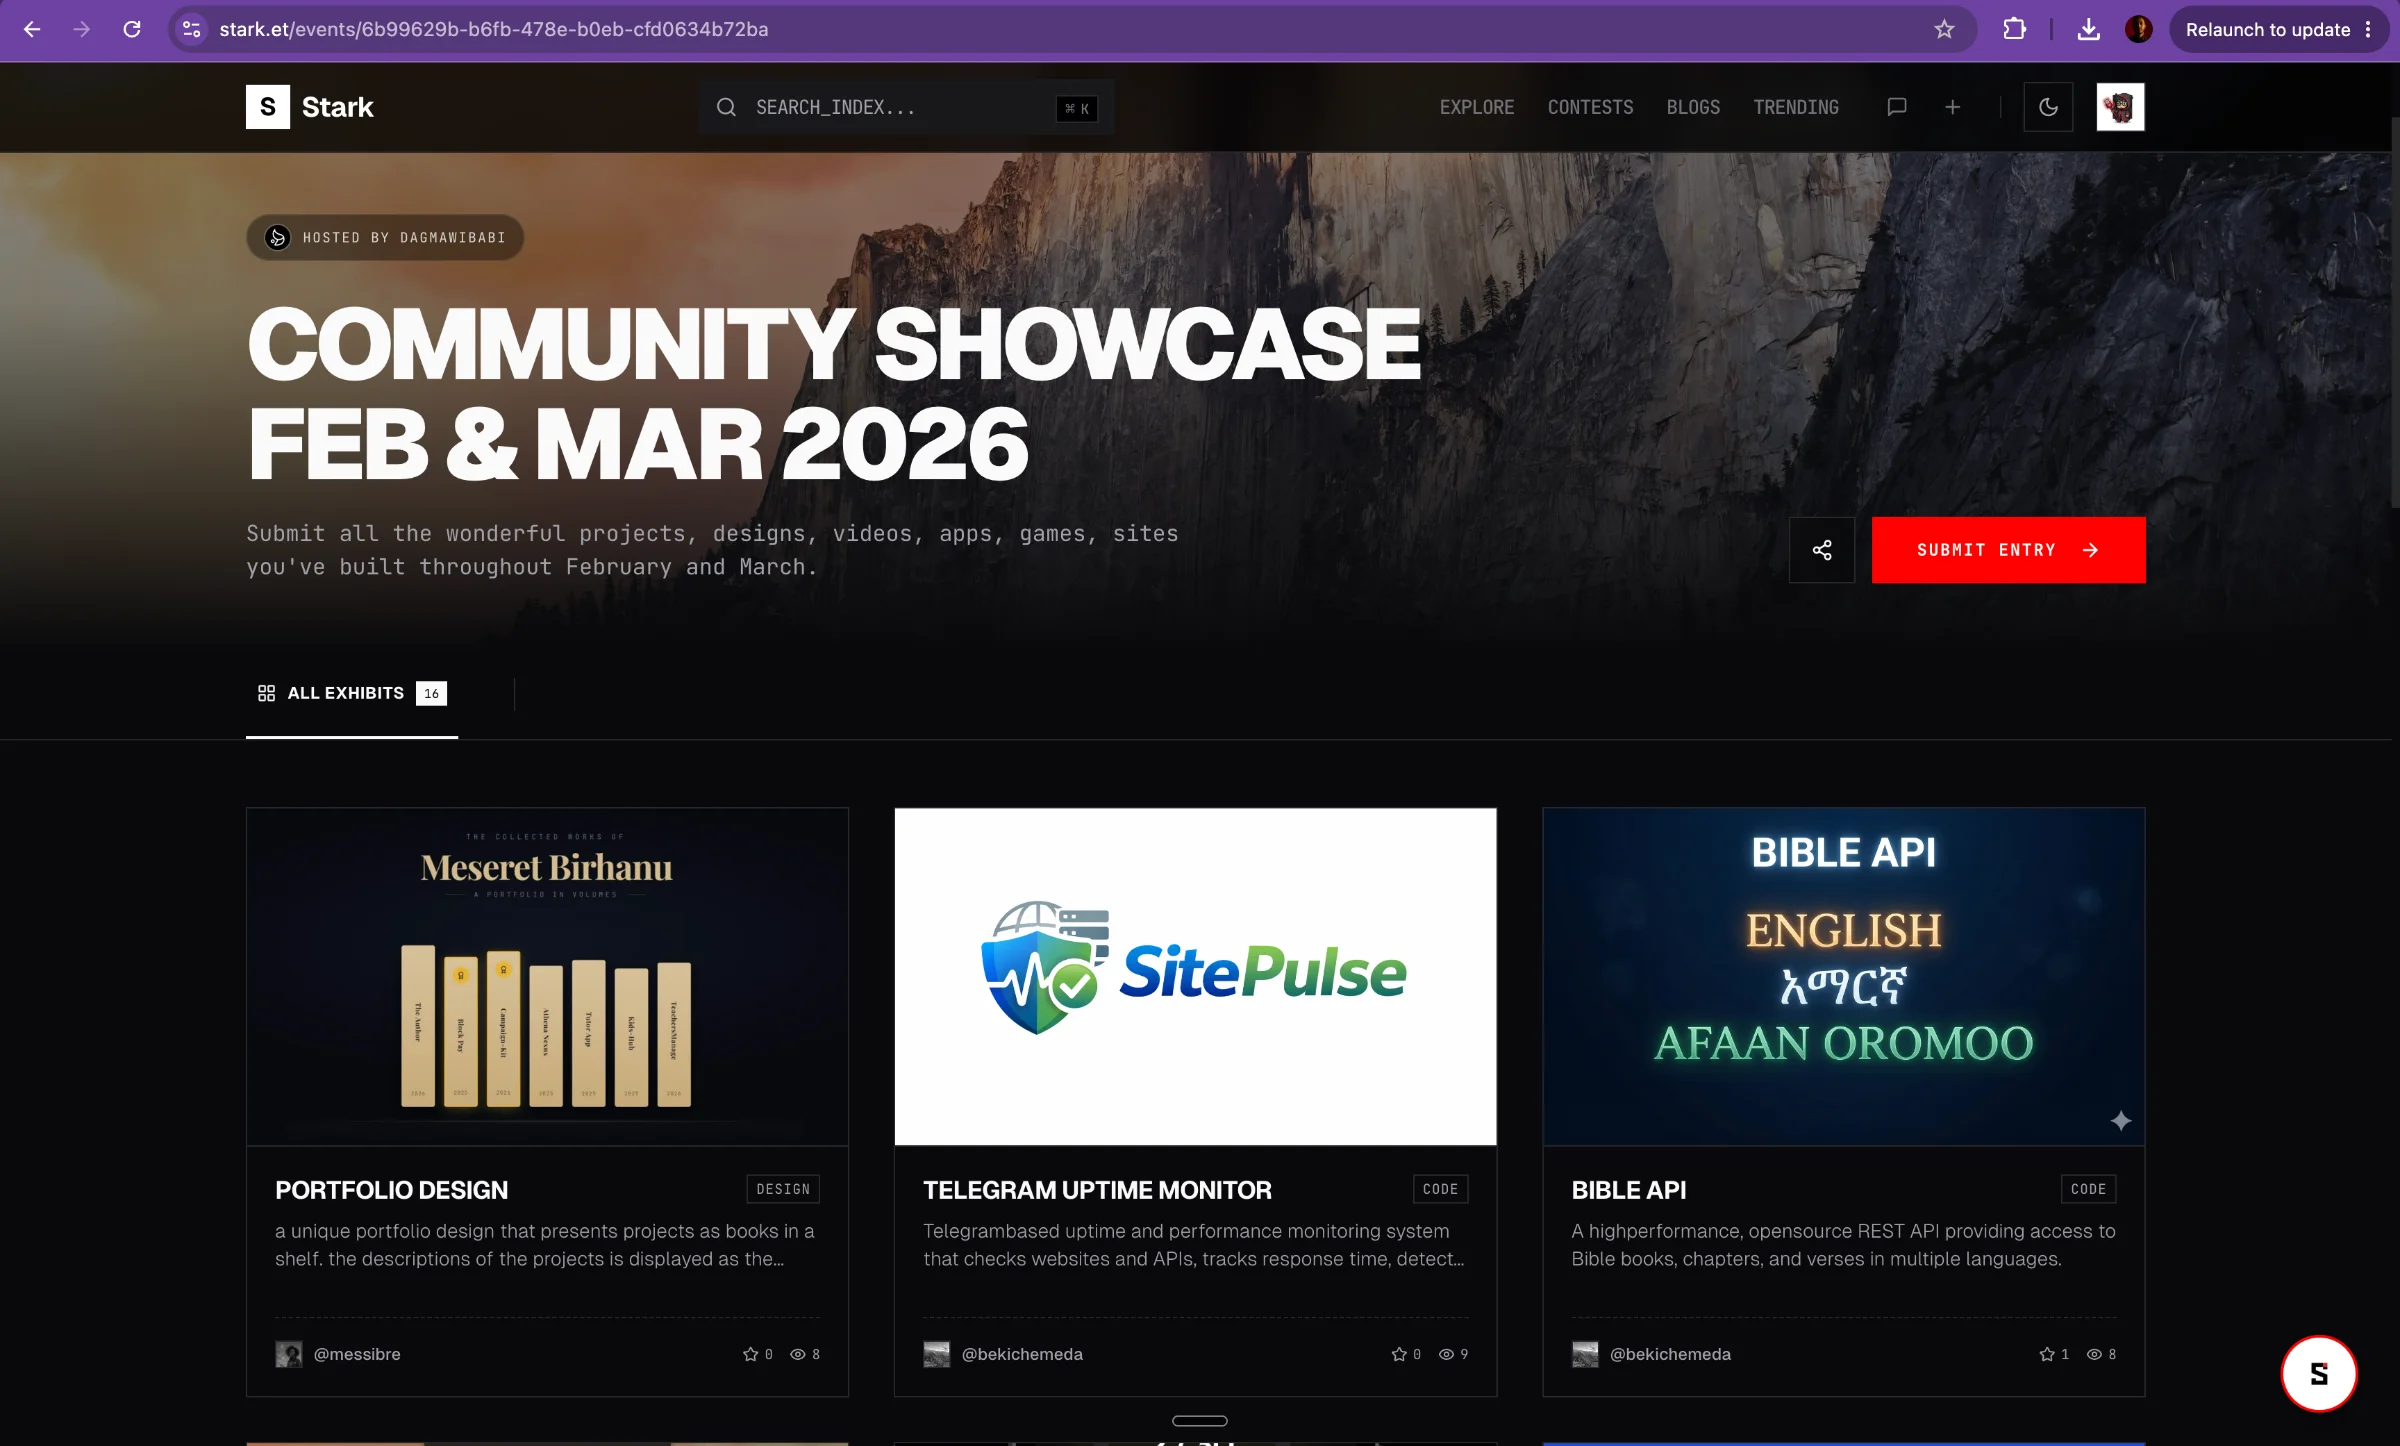The image size is (2400, 1446).
Task: Open the user profile avatar in navbar
Action: 2120,107
